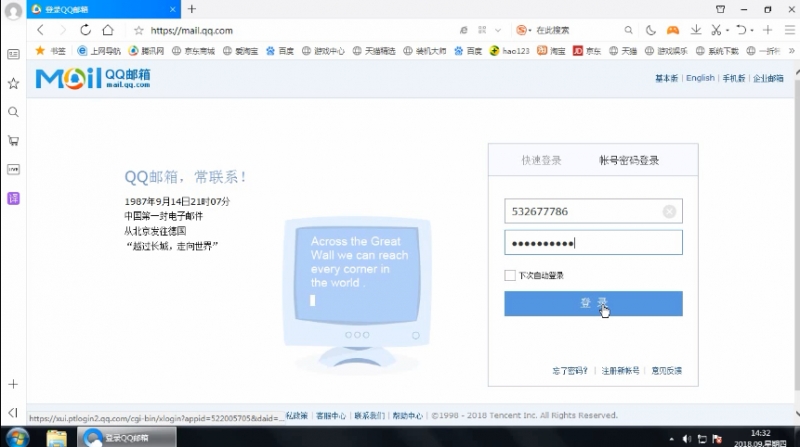Click the undo closed tab icon
The width and height of the screenshot is (800, 447).
(x=741, y=30)
